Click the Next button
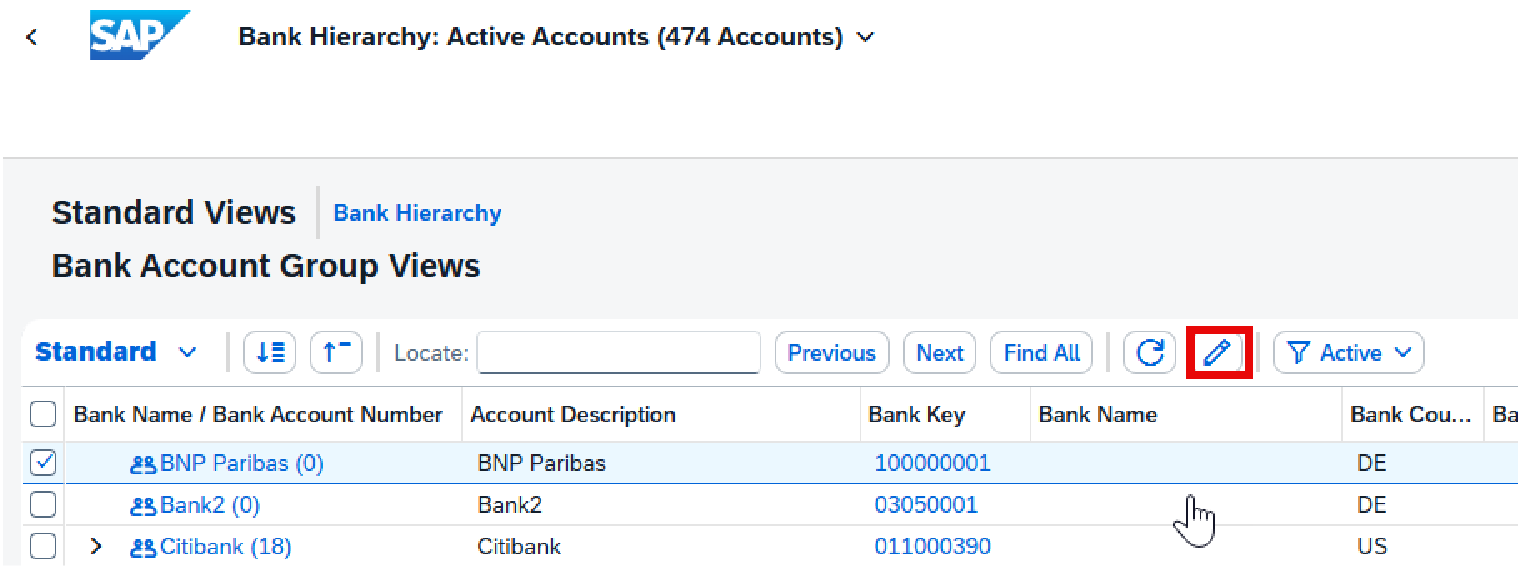The height and width of the screenshot is (577, 1519). 939,353
